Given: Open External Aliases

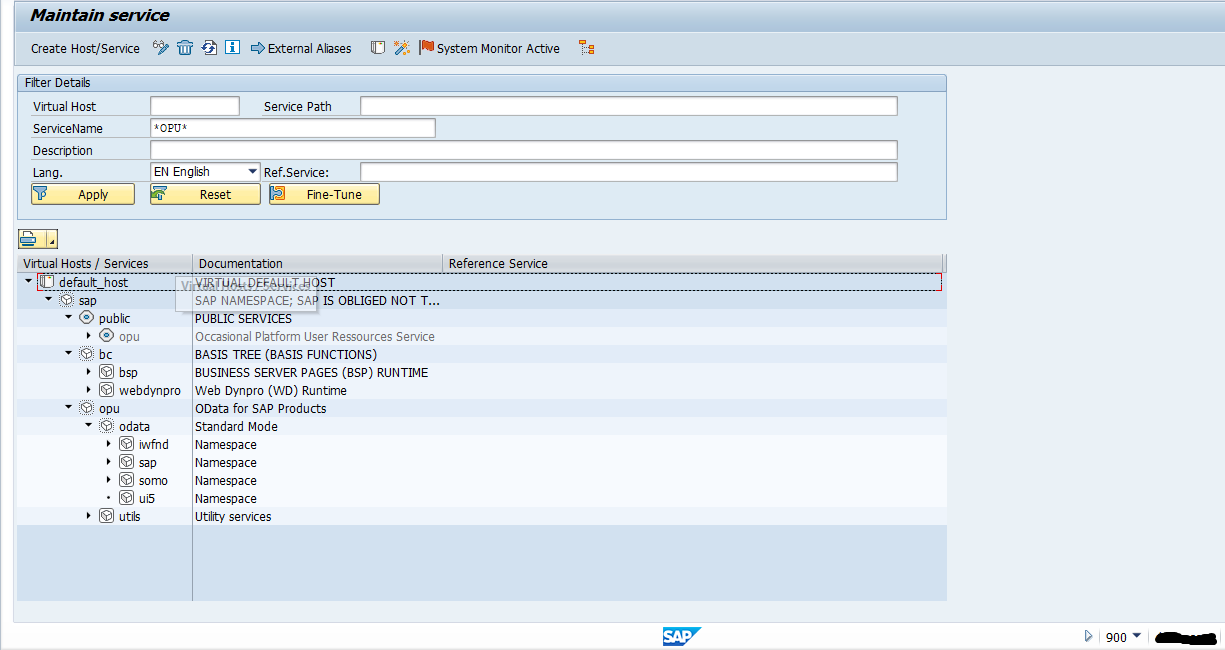Looking at the screenshot, I should click(301, 48).
